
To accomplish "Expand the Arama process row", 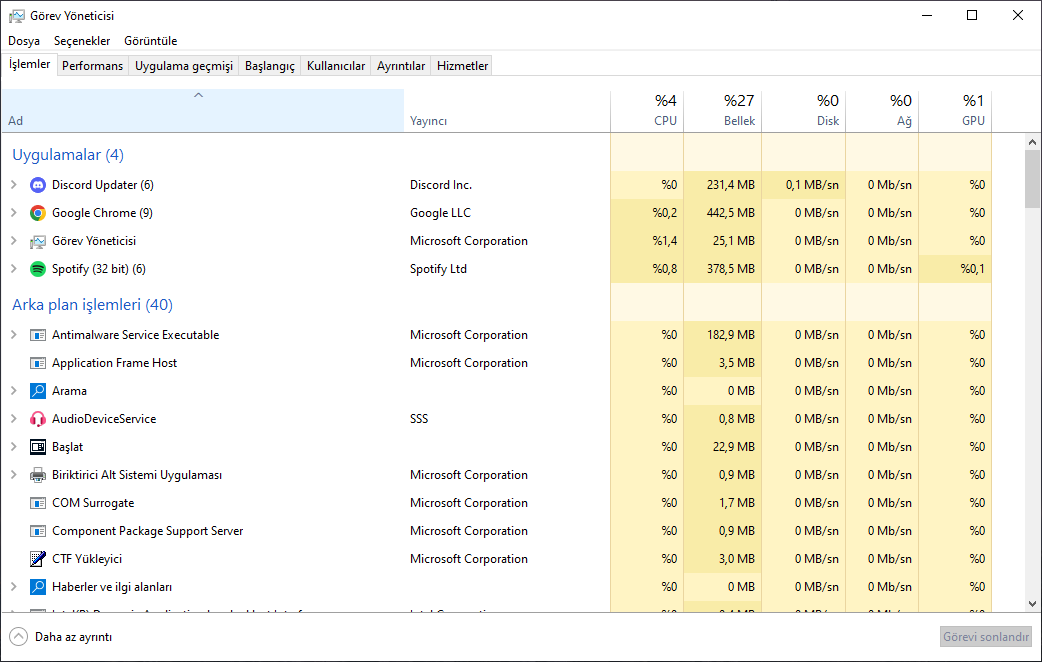I will [x=14, y=391].
